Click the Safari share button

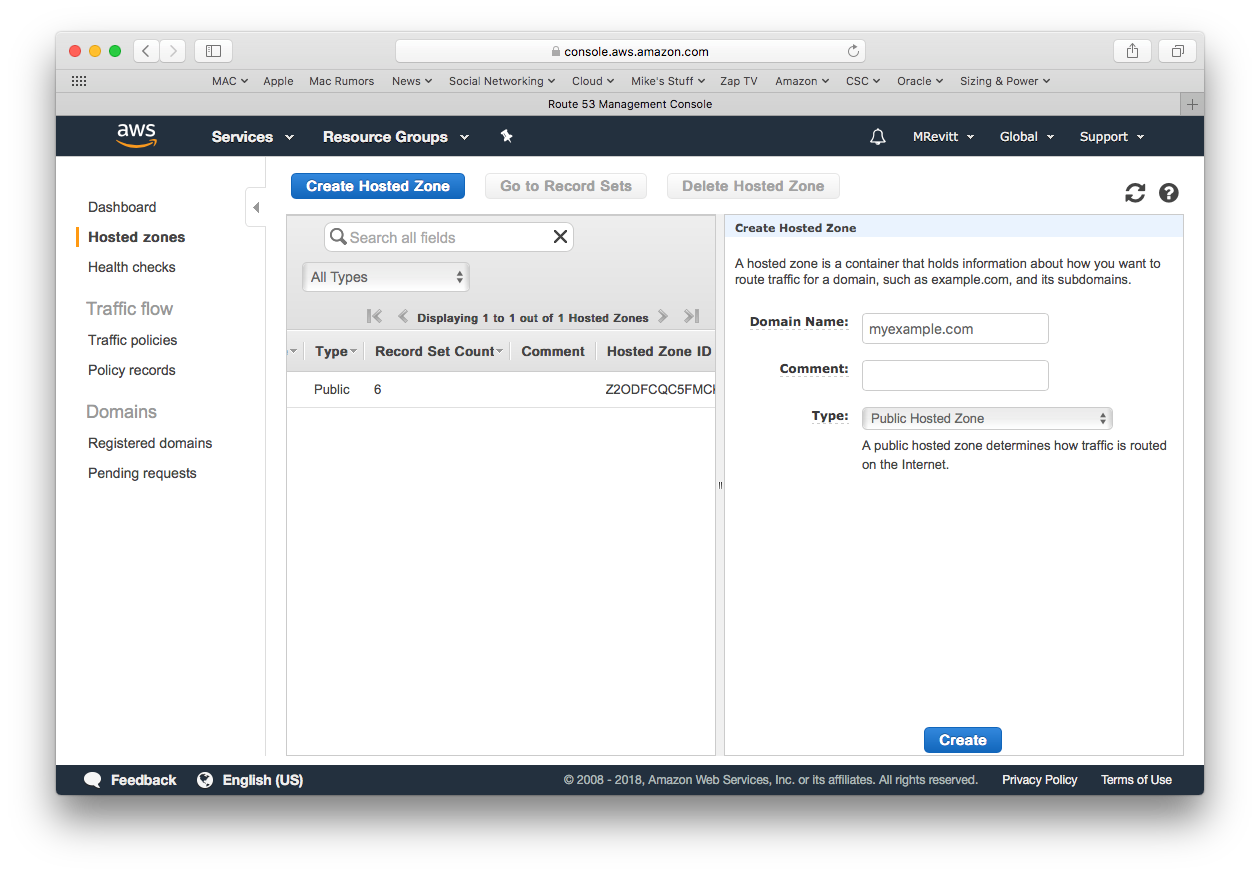(1132, 51)
